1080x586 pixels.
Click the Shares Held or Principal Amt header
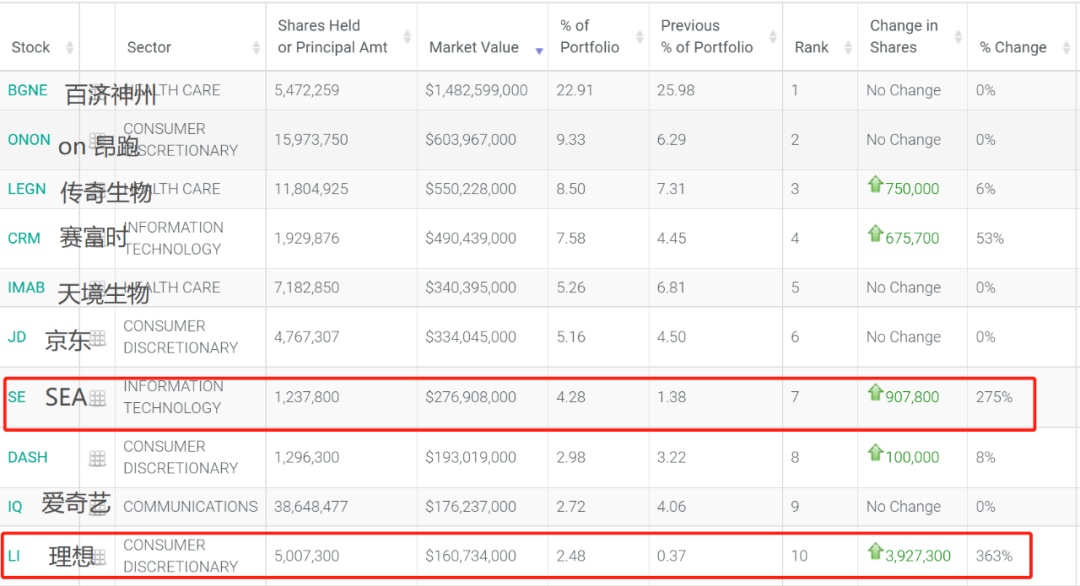tap(330, 37)
